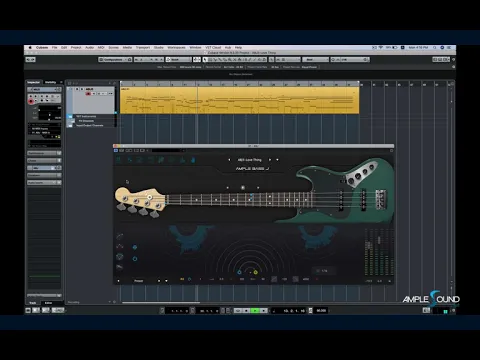Screen dimensions: 480x360
Task: Expand the VST Instruments folder track
Action: tap(70, 116)
